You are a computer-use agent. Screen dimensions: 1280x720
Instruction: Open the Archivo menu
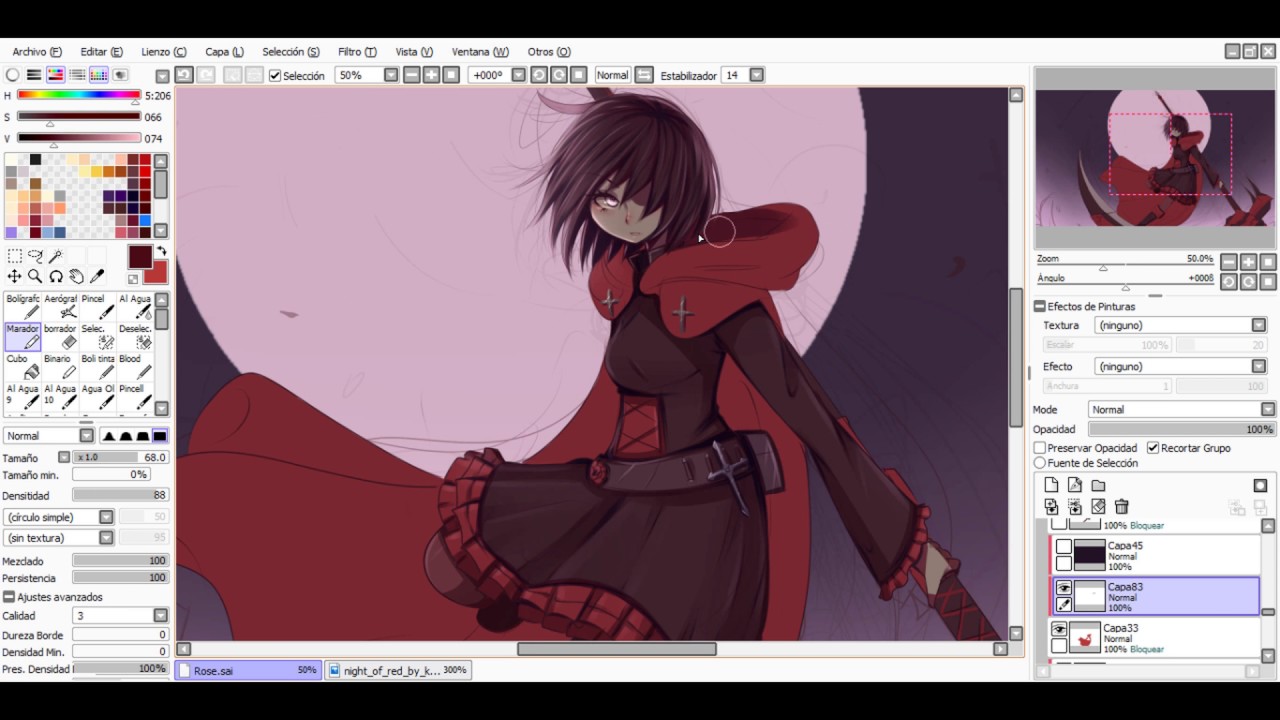(x=37, y=52)
